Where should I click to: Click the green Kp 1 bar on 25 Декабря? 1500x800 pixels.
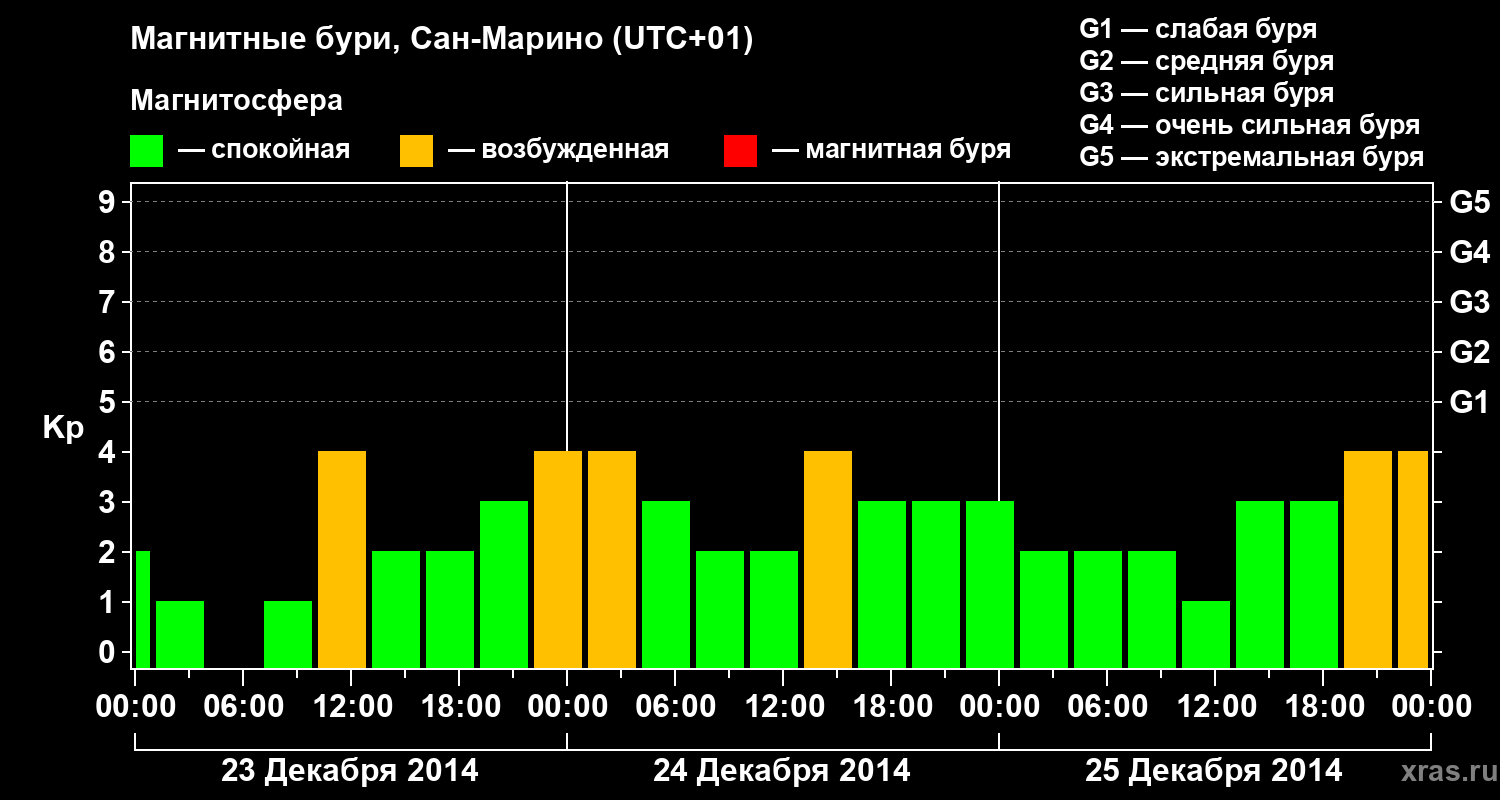(1206, 634)
